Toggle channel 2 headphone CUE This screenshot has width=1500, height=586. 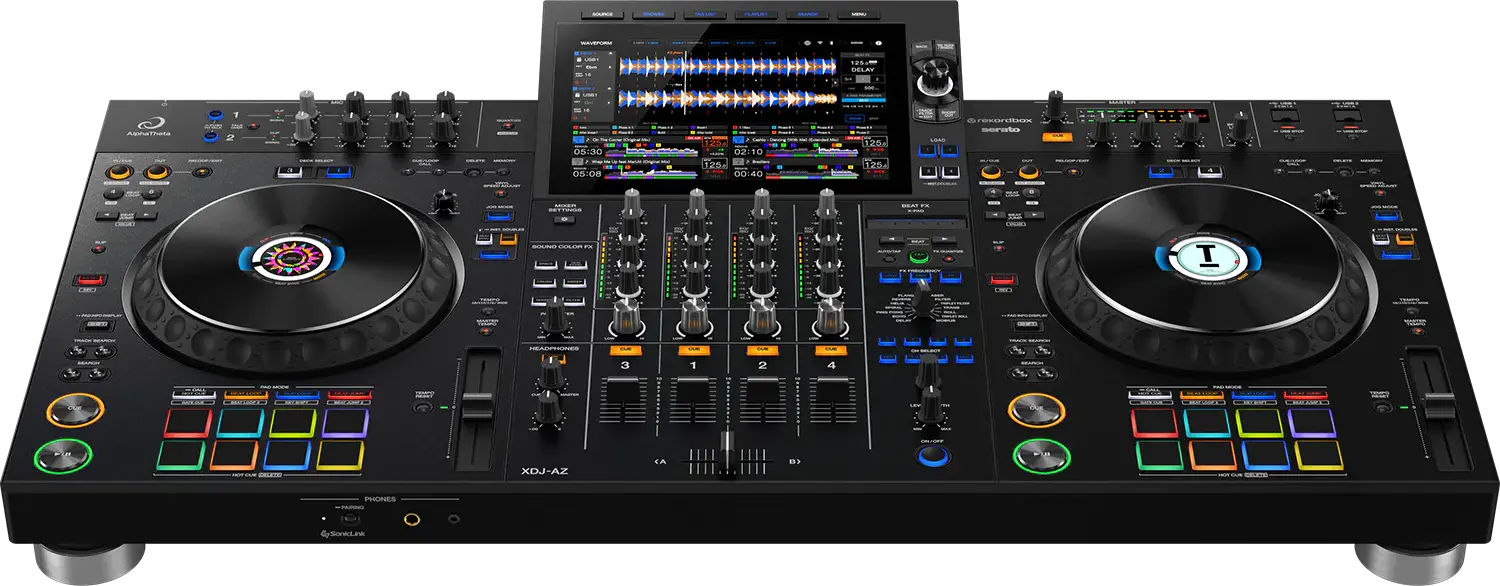[762, 349]
